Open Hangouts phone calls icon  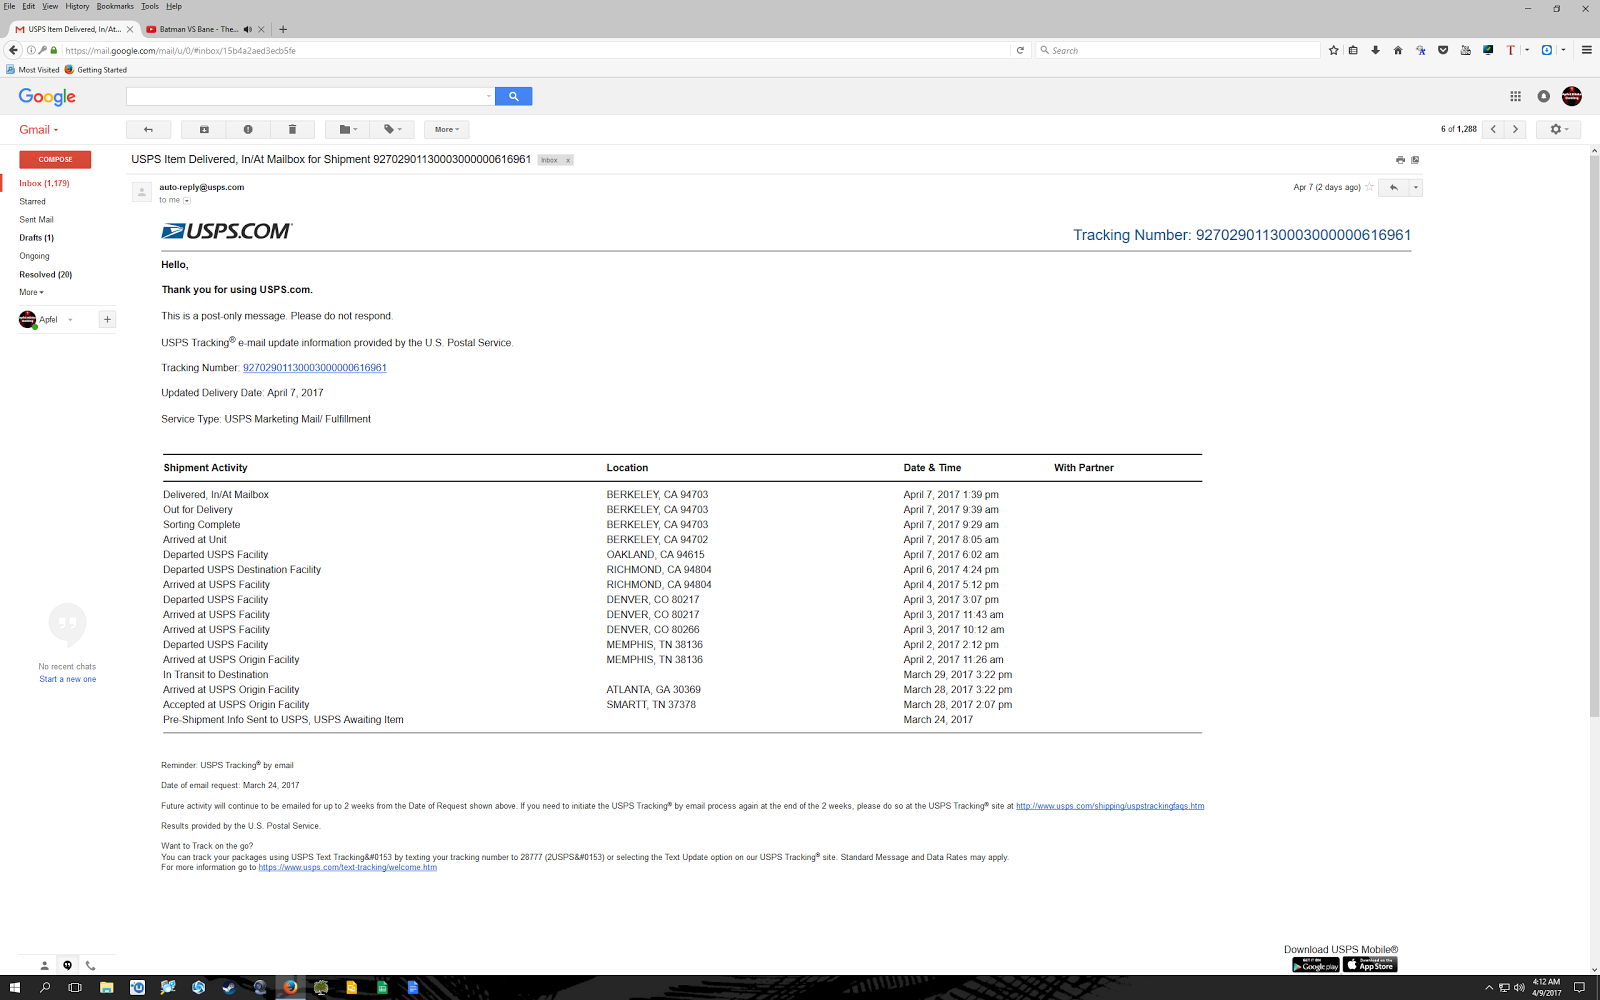pyautogui.click(x=90, y=966)
